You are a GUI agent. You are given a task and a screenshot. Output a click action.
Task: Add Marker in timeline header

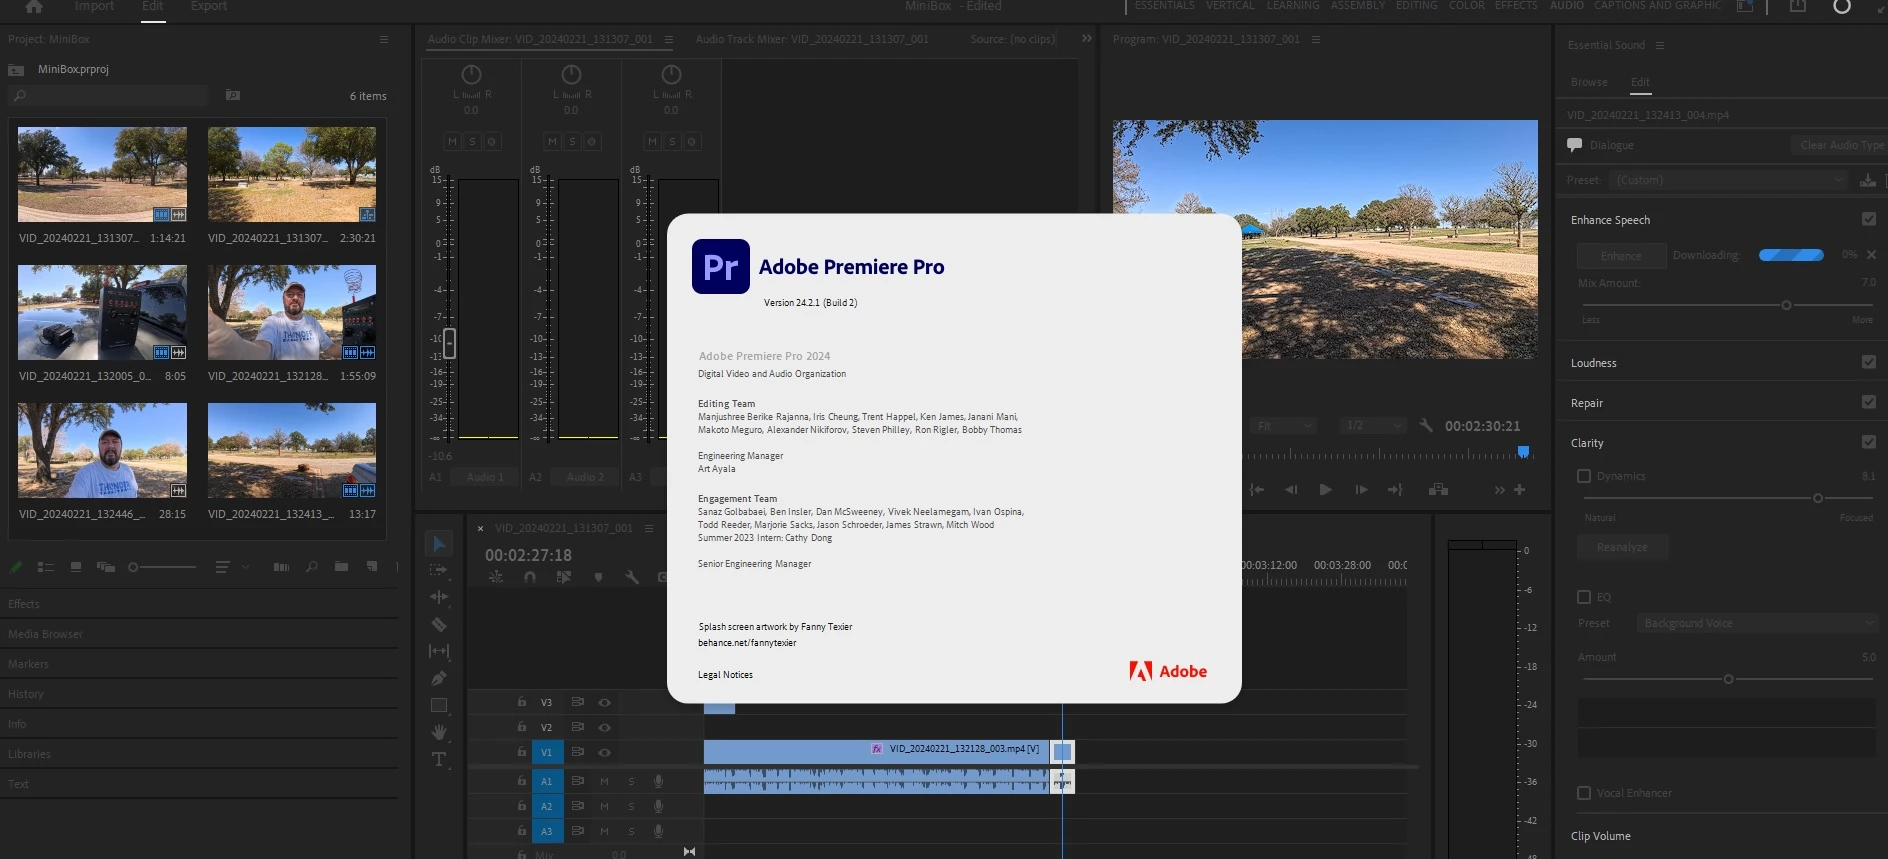pos(598,577)
